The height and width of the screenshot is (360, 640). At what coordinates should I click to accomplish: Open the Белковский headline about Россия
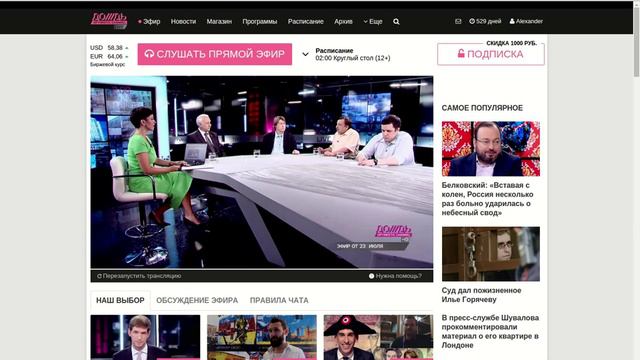click(x=487, y=199)
